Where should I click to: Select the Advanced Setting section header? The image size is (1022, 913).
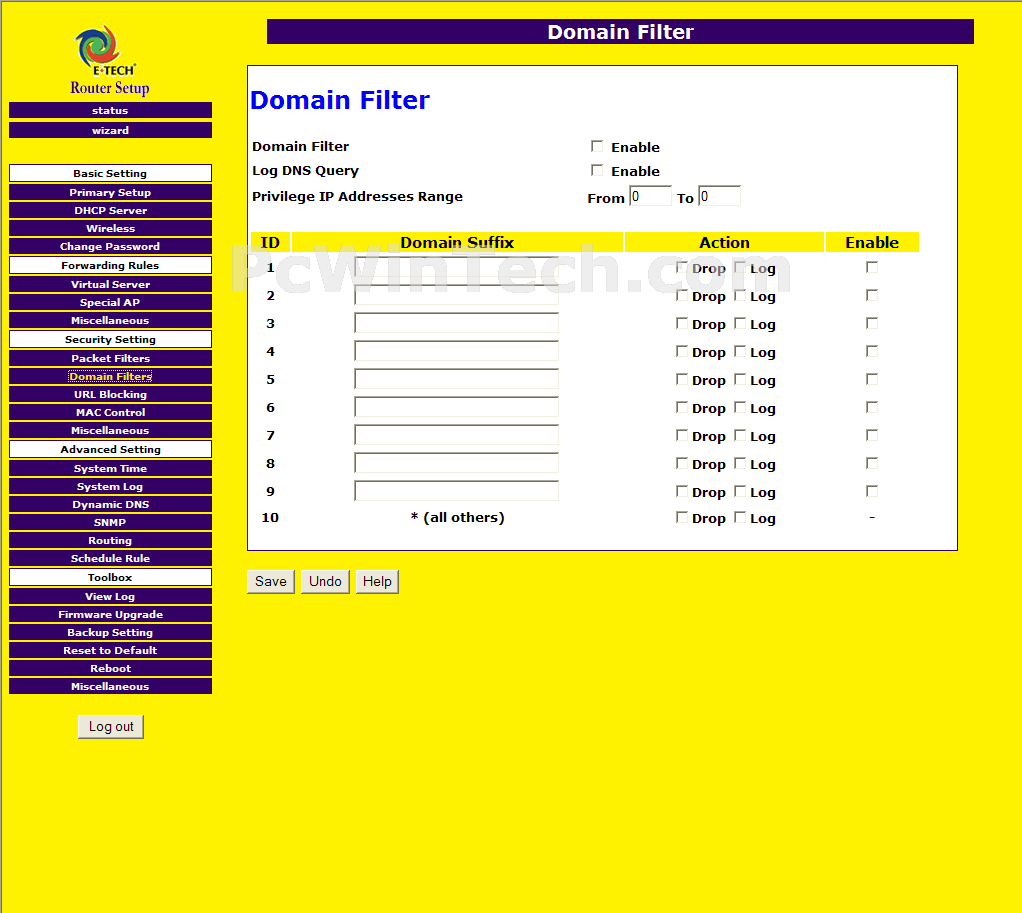pos(110,450)
